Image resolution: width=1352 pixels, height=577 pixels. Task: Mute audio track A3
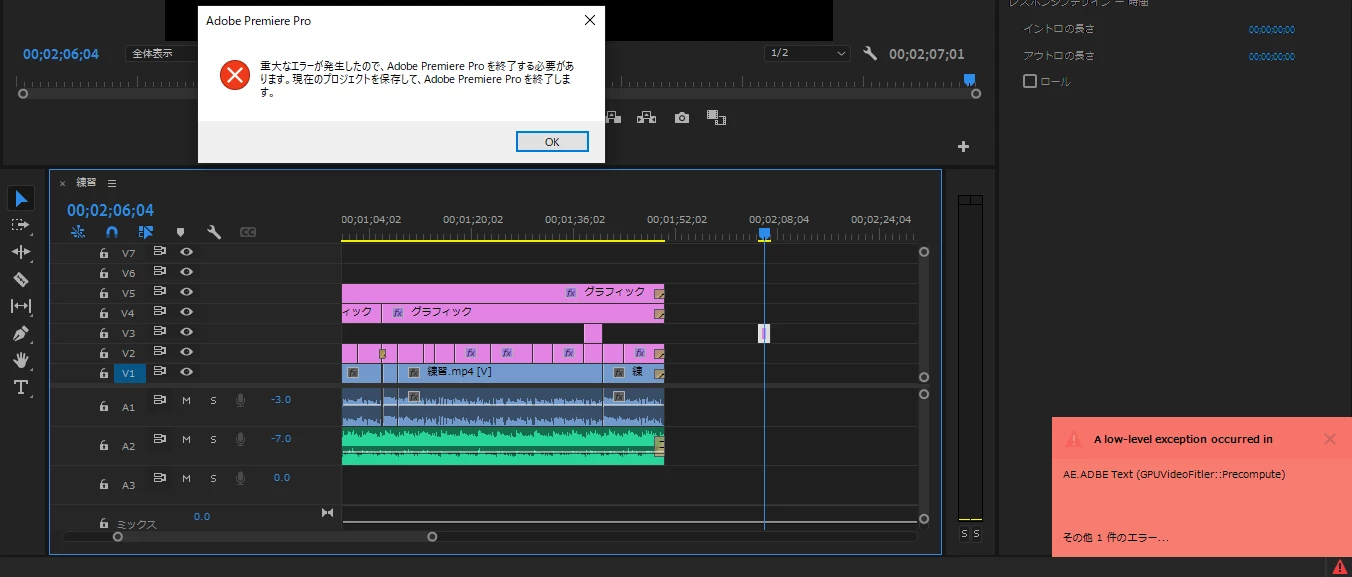pos(186,478)
